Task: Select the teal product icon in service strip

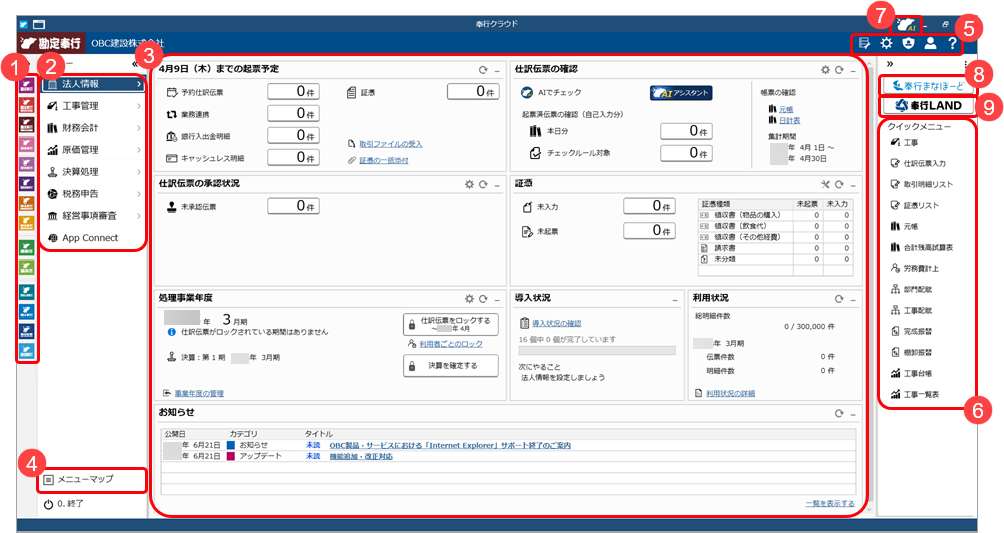Action: 26,291
